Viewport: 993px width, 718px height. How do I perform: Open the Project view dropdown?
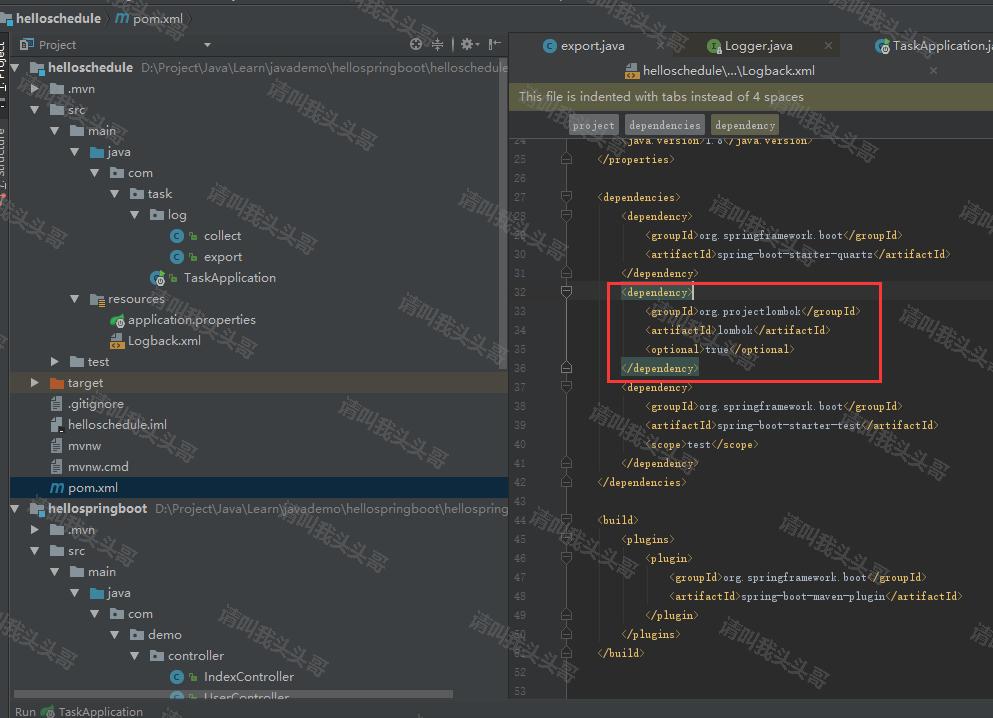(x=207, y=45)
